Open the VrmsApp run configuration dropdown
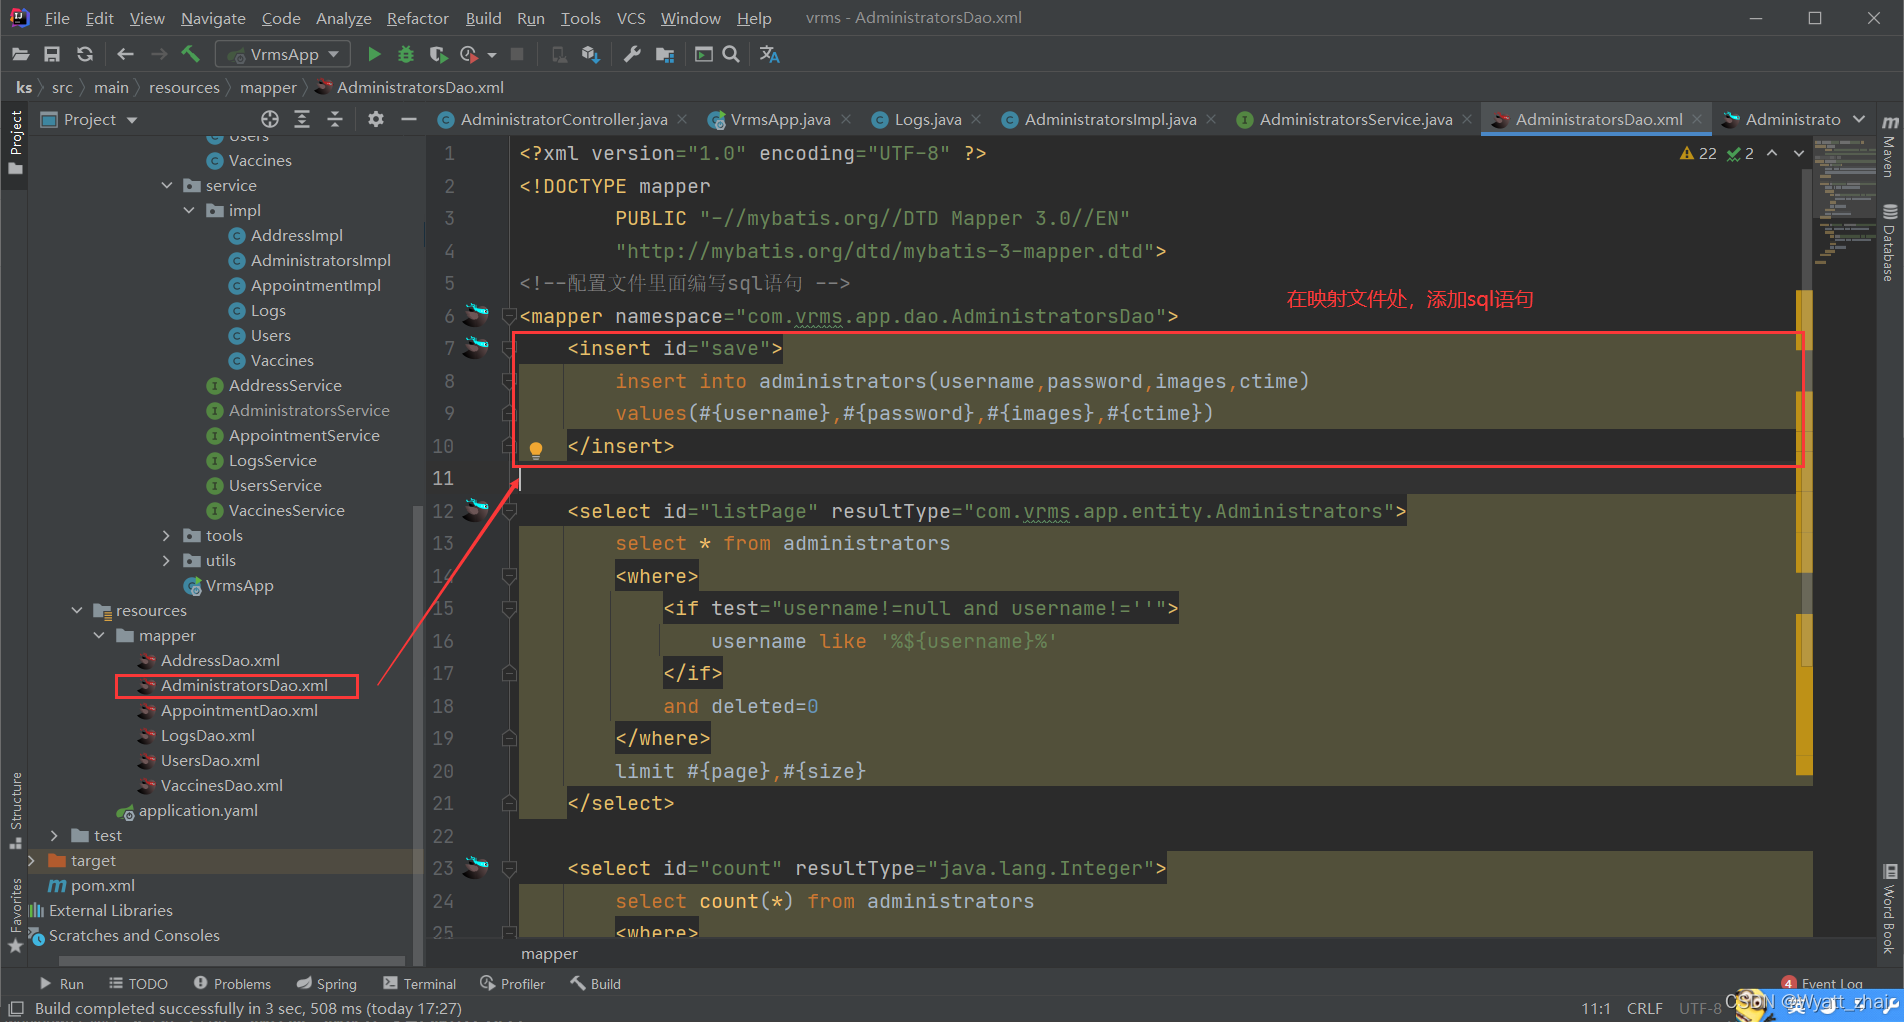The height and width of the screenshot is (1022, 1904). click(x=283, y=54)
